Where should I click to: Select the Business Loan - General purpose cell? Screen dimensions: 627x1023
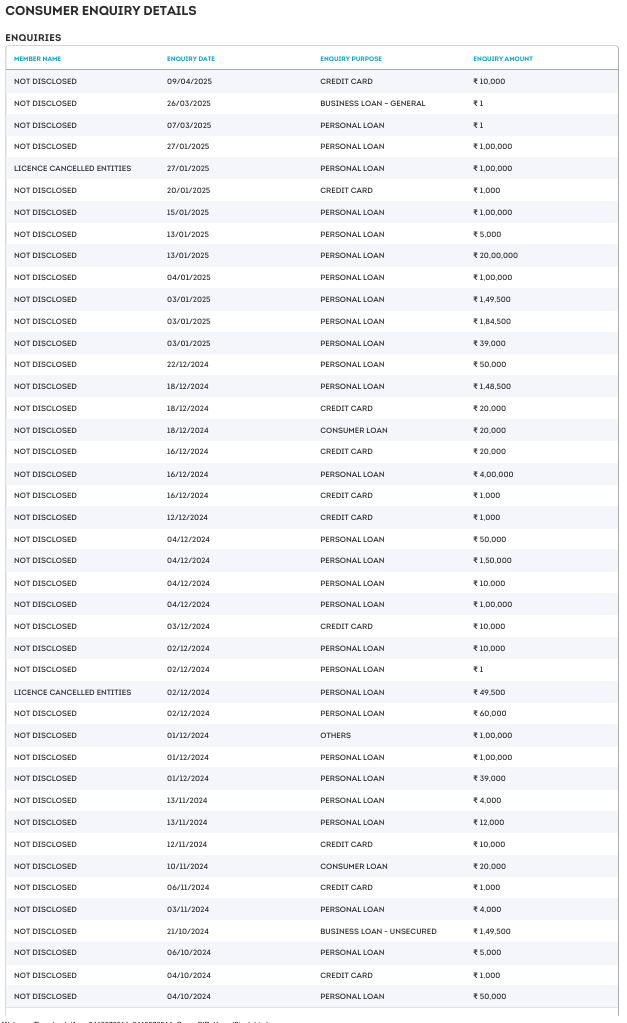(372, 103)
